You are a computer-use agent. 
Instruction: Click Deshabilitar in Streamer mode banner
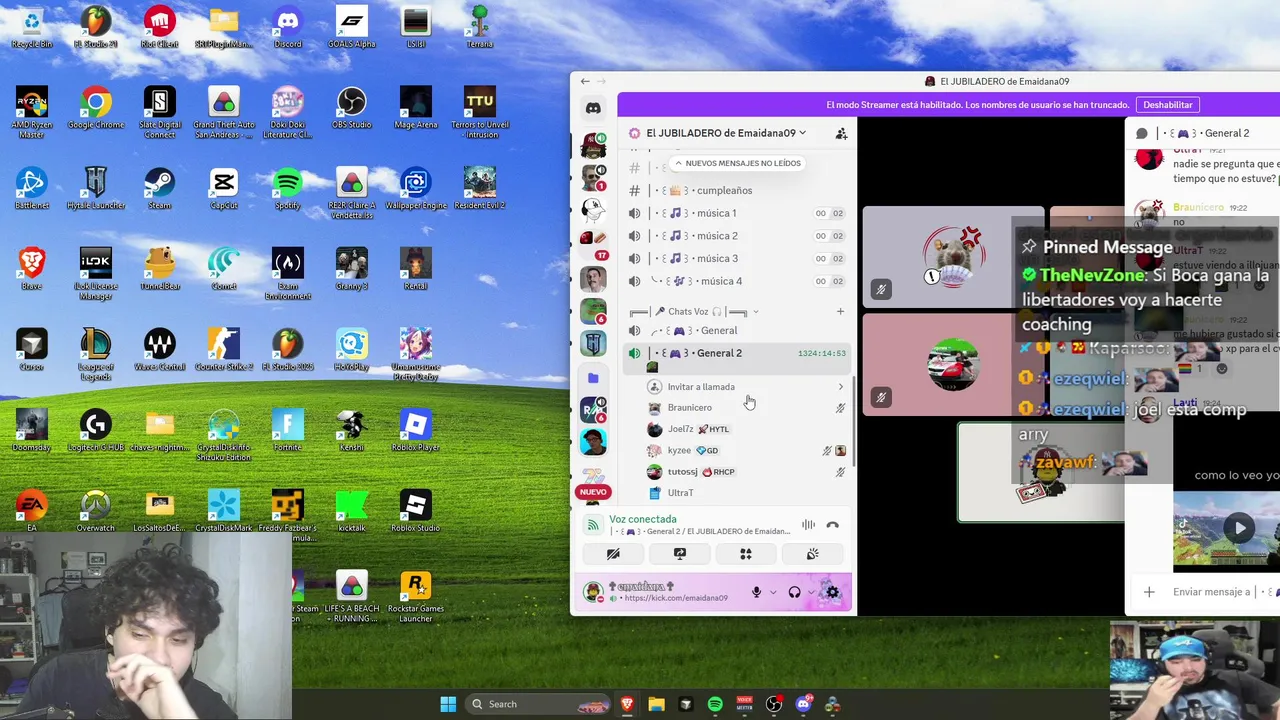(x=1168, y=105)
